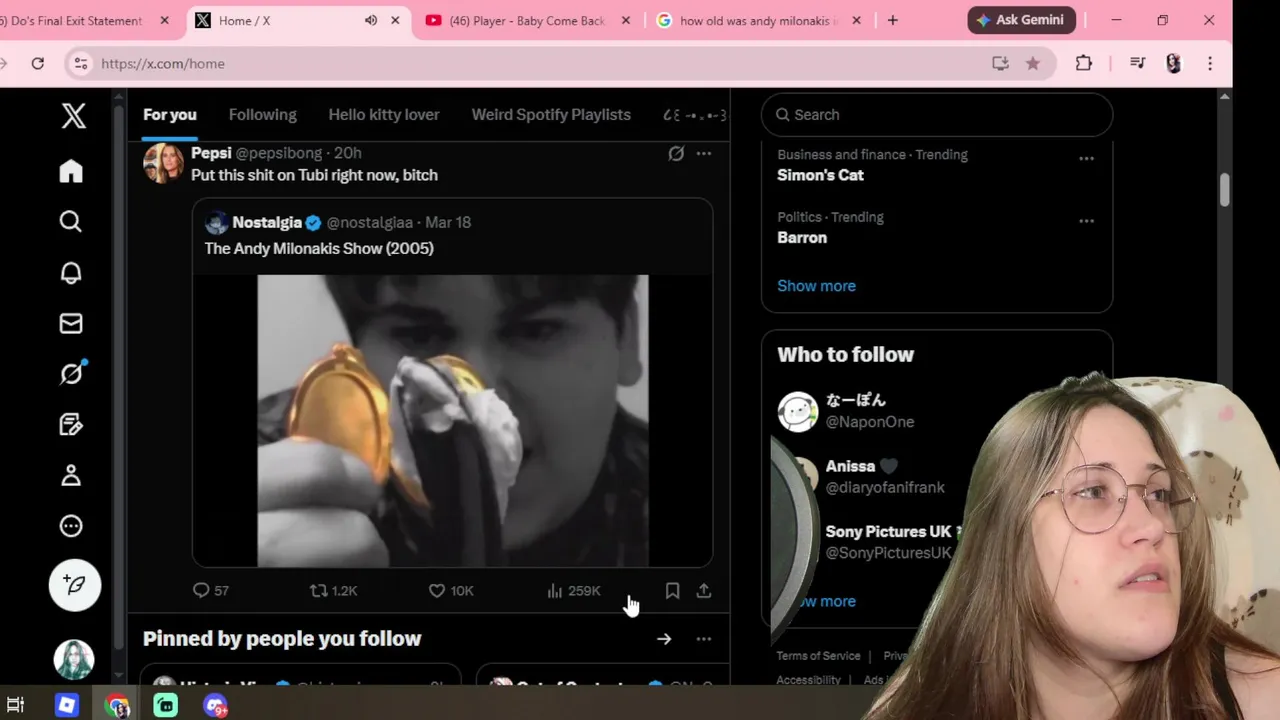Open browser extensions puzzle icon
The width and height of the screenshot is (1280, 720).
point(1084,63)
